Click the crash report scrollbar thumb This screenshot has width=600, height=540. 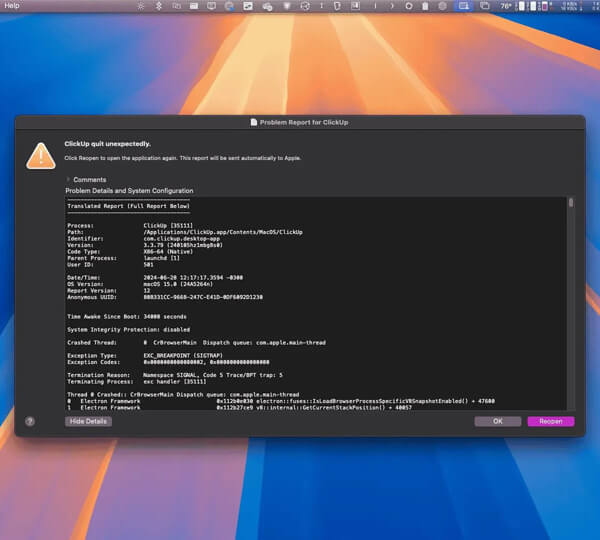tap(571, 202)
